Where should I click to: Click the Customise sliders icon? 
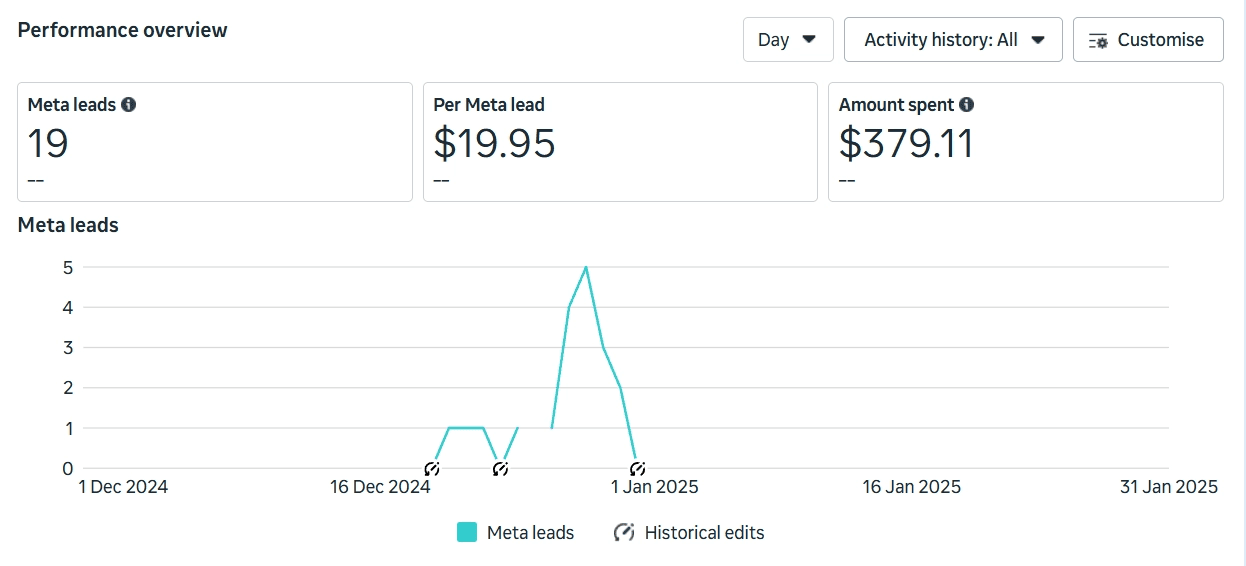1098,40
